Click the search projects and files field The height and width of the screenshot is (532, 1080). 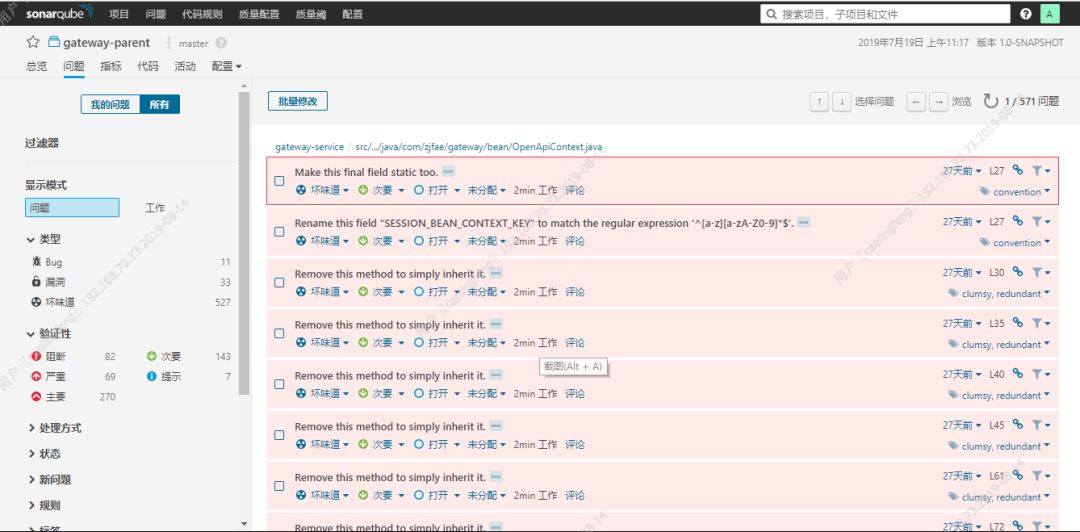coord(886,14)
